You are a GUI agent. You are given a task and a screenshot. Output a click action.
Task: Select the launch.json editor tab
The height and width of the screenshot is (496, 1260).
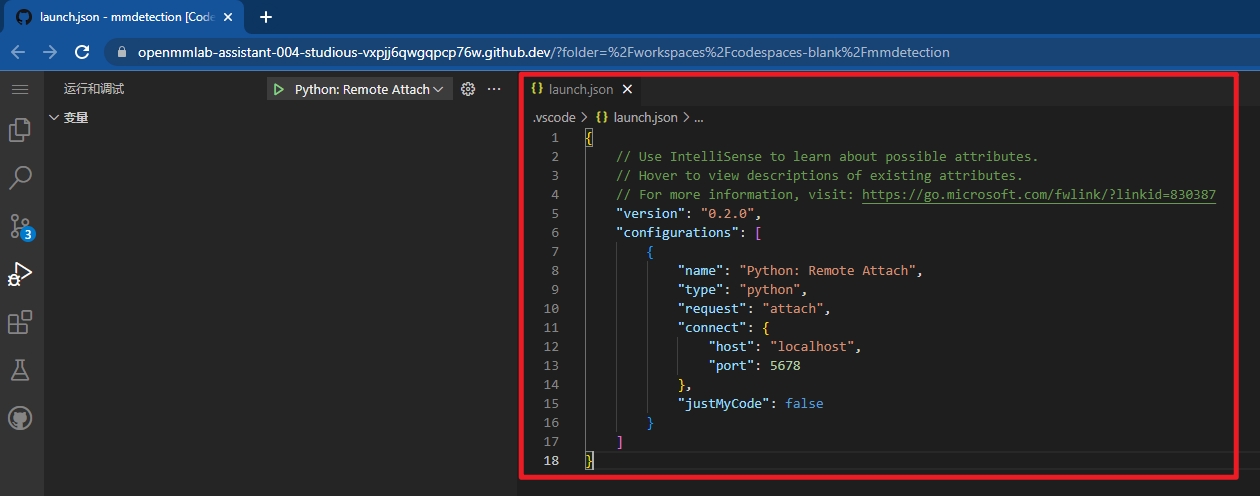pyautogui.click(x=580, y=89)
